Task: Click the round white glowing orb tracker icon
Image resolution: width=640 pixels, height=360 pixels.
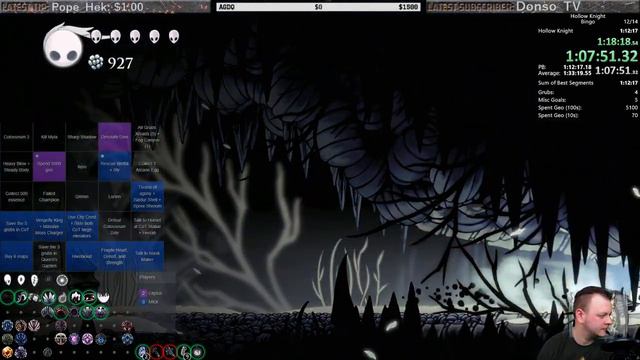Action: click(x=62, y=280)
